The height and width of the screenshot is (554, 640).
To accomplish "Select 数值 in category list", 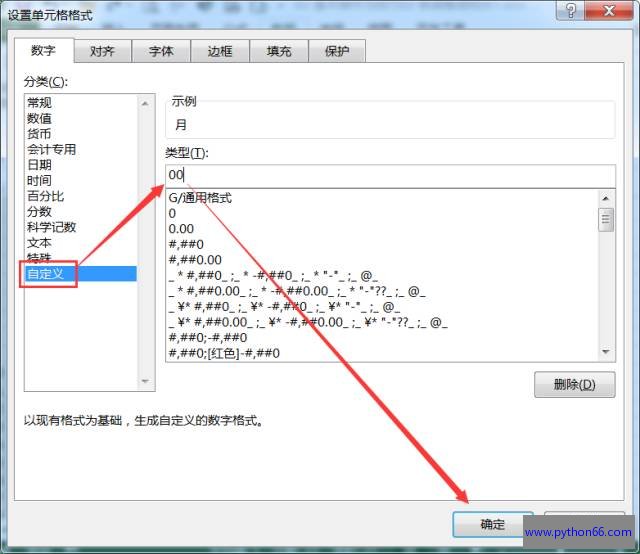I will click(x=40, y=118).
